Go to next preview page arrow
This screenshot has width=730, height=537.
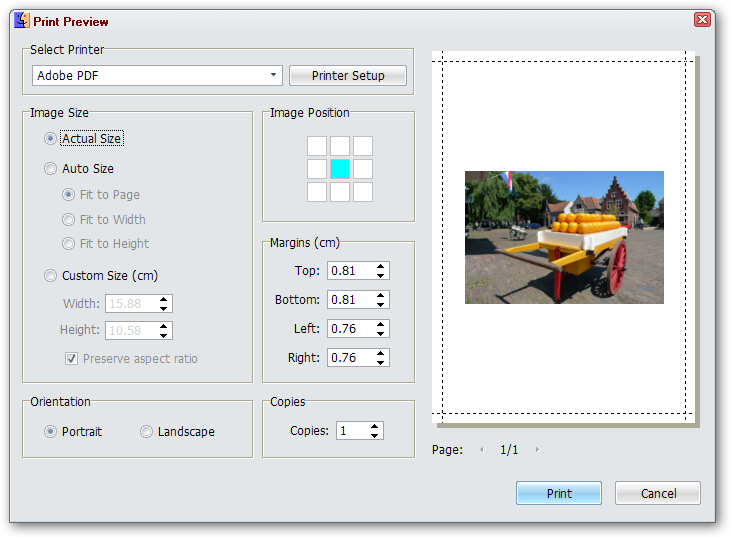point(537,449)
